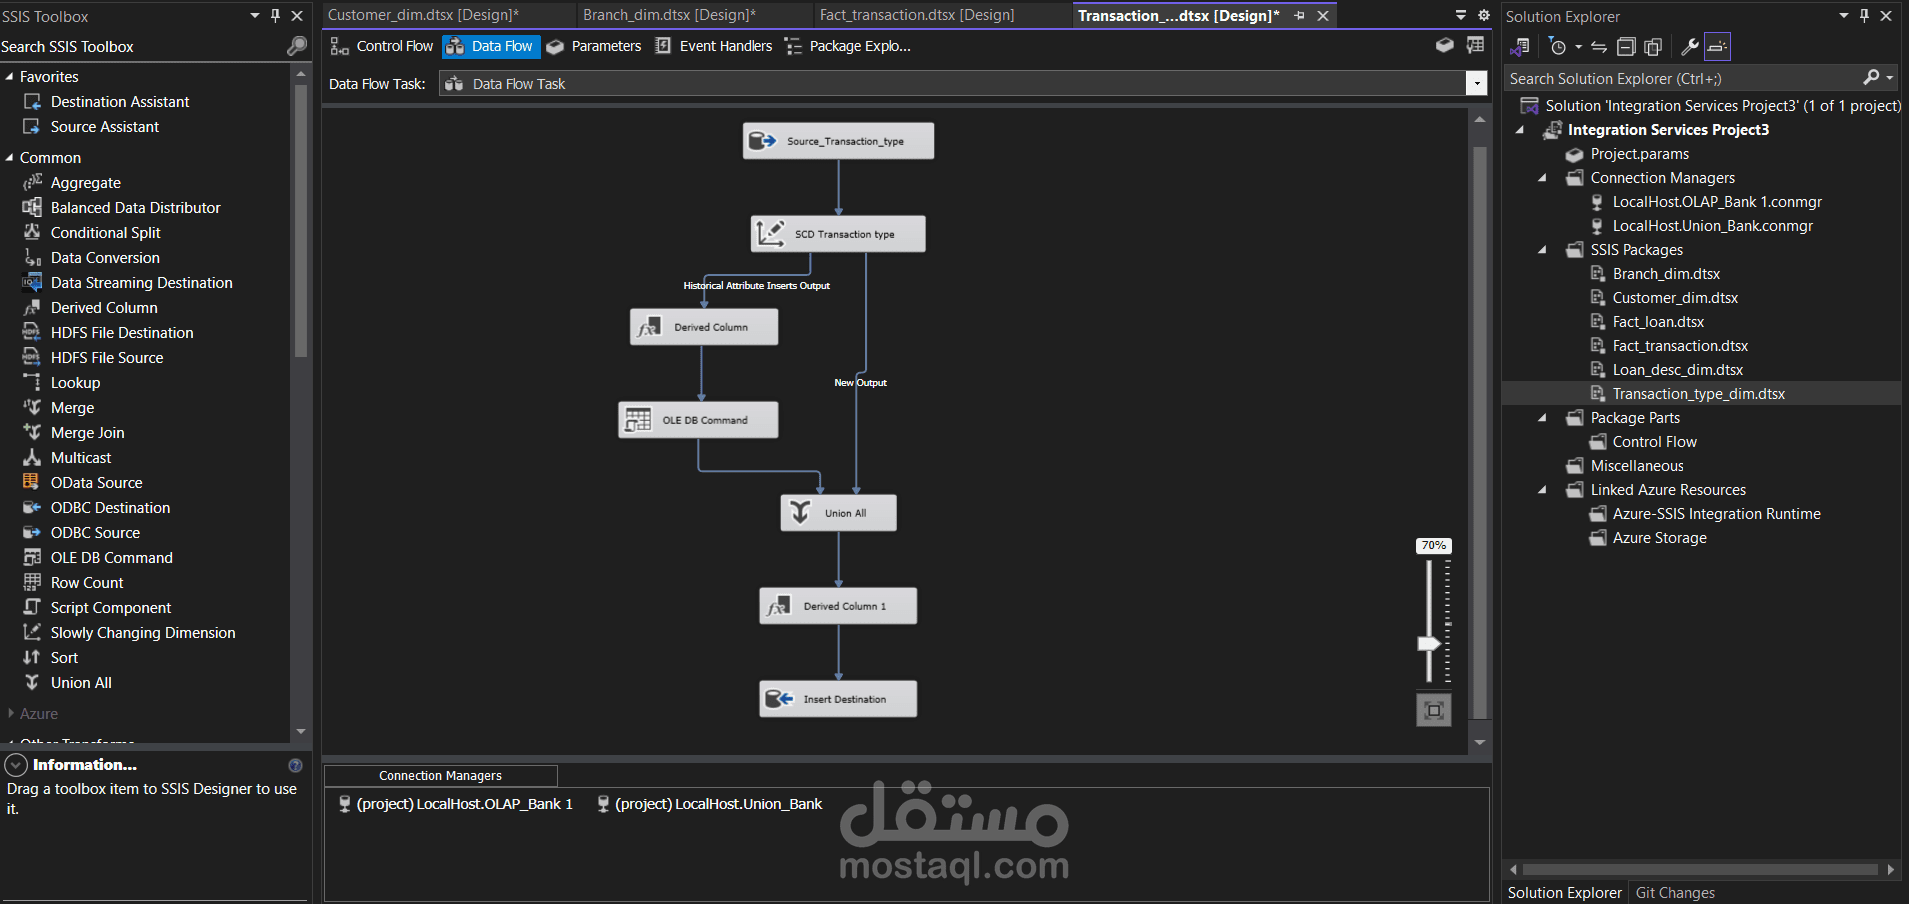Open Solution Explorer search options dropdown
Viewport: 1909px width, 904px height.
tap(1890, 78)
